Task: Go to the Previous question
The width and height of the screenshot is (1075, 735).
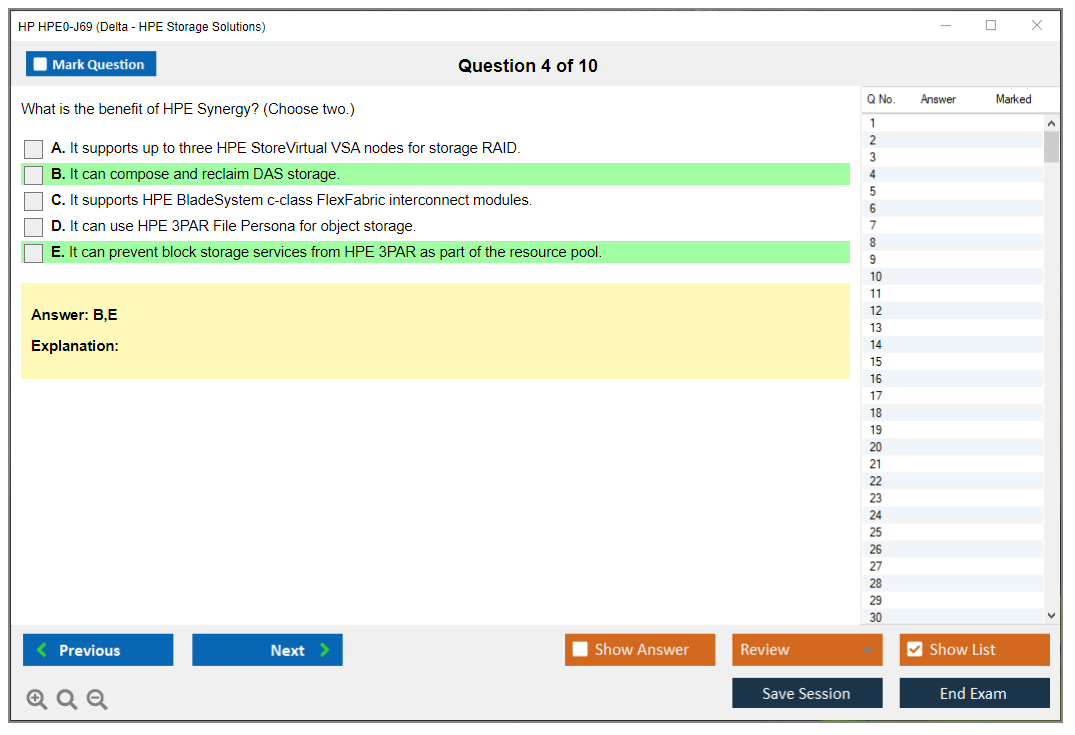Action: [x=98, y=650]
